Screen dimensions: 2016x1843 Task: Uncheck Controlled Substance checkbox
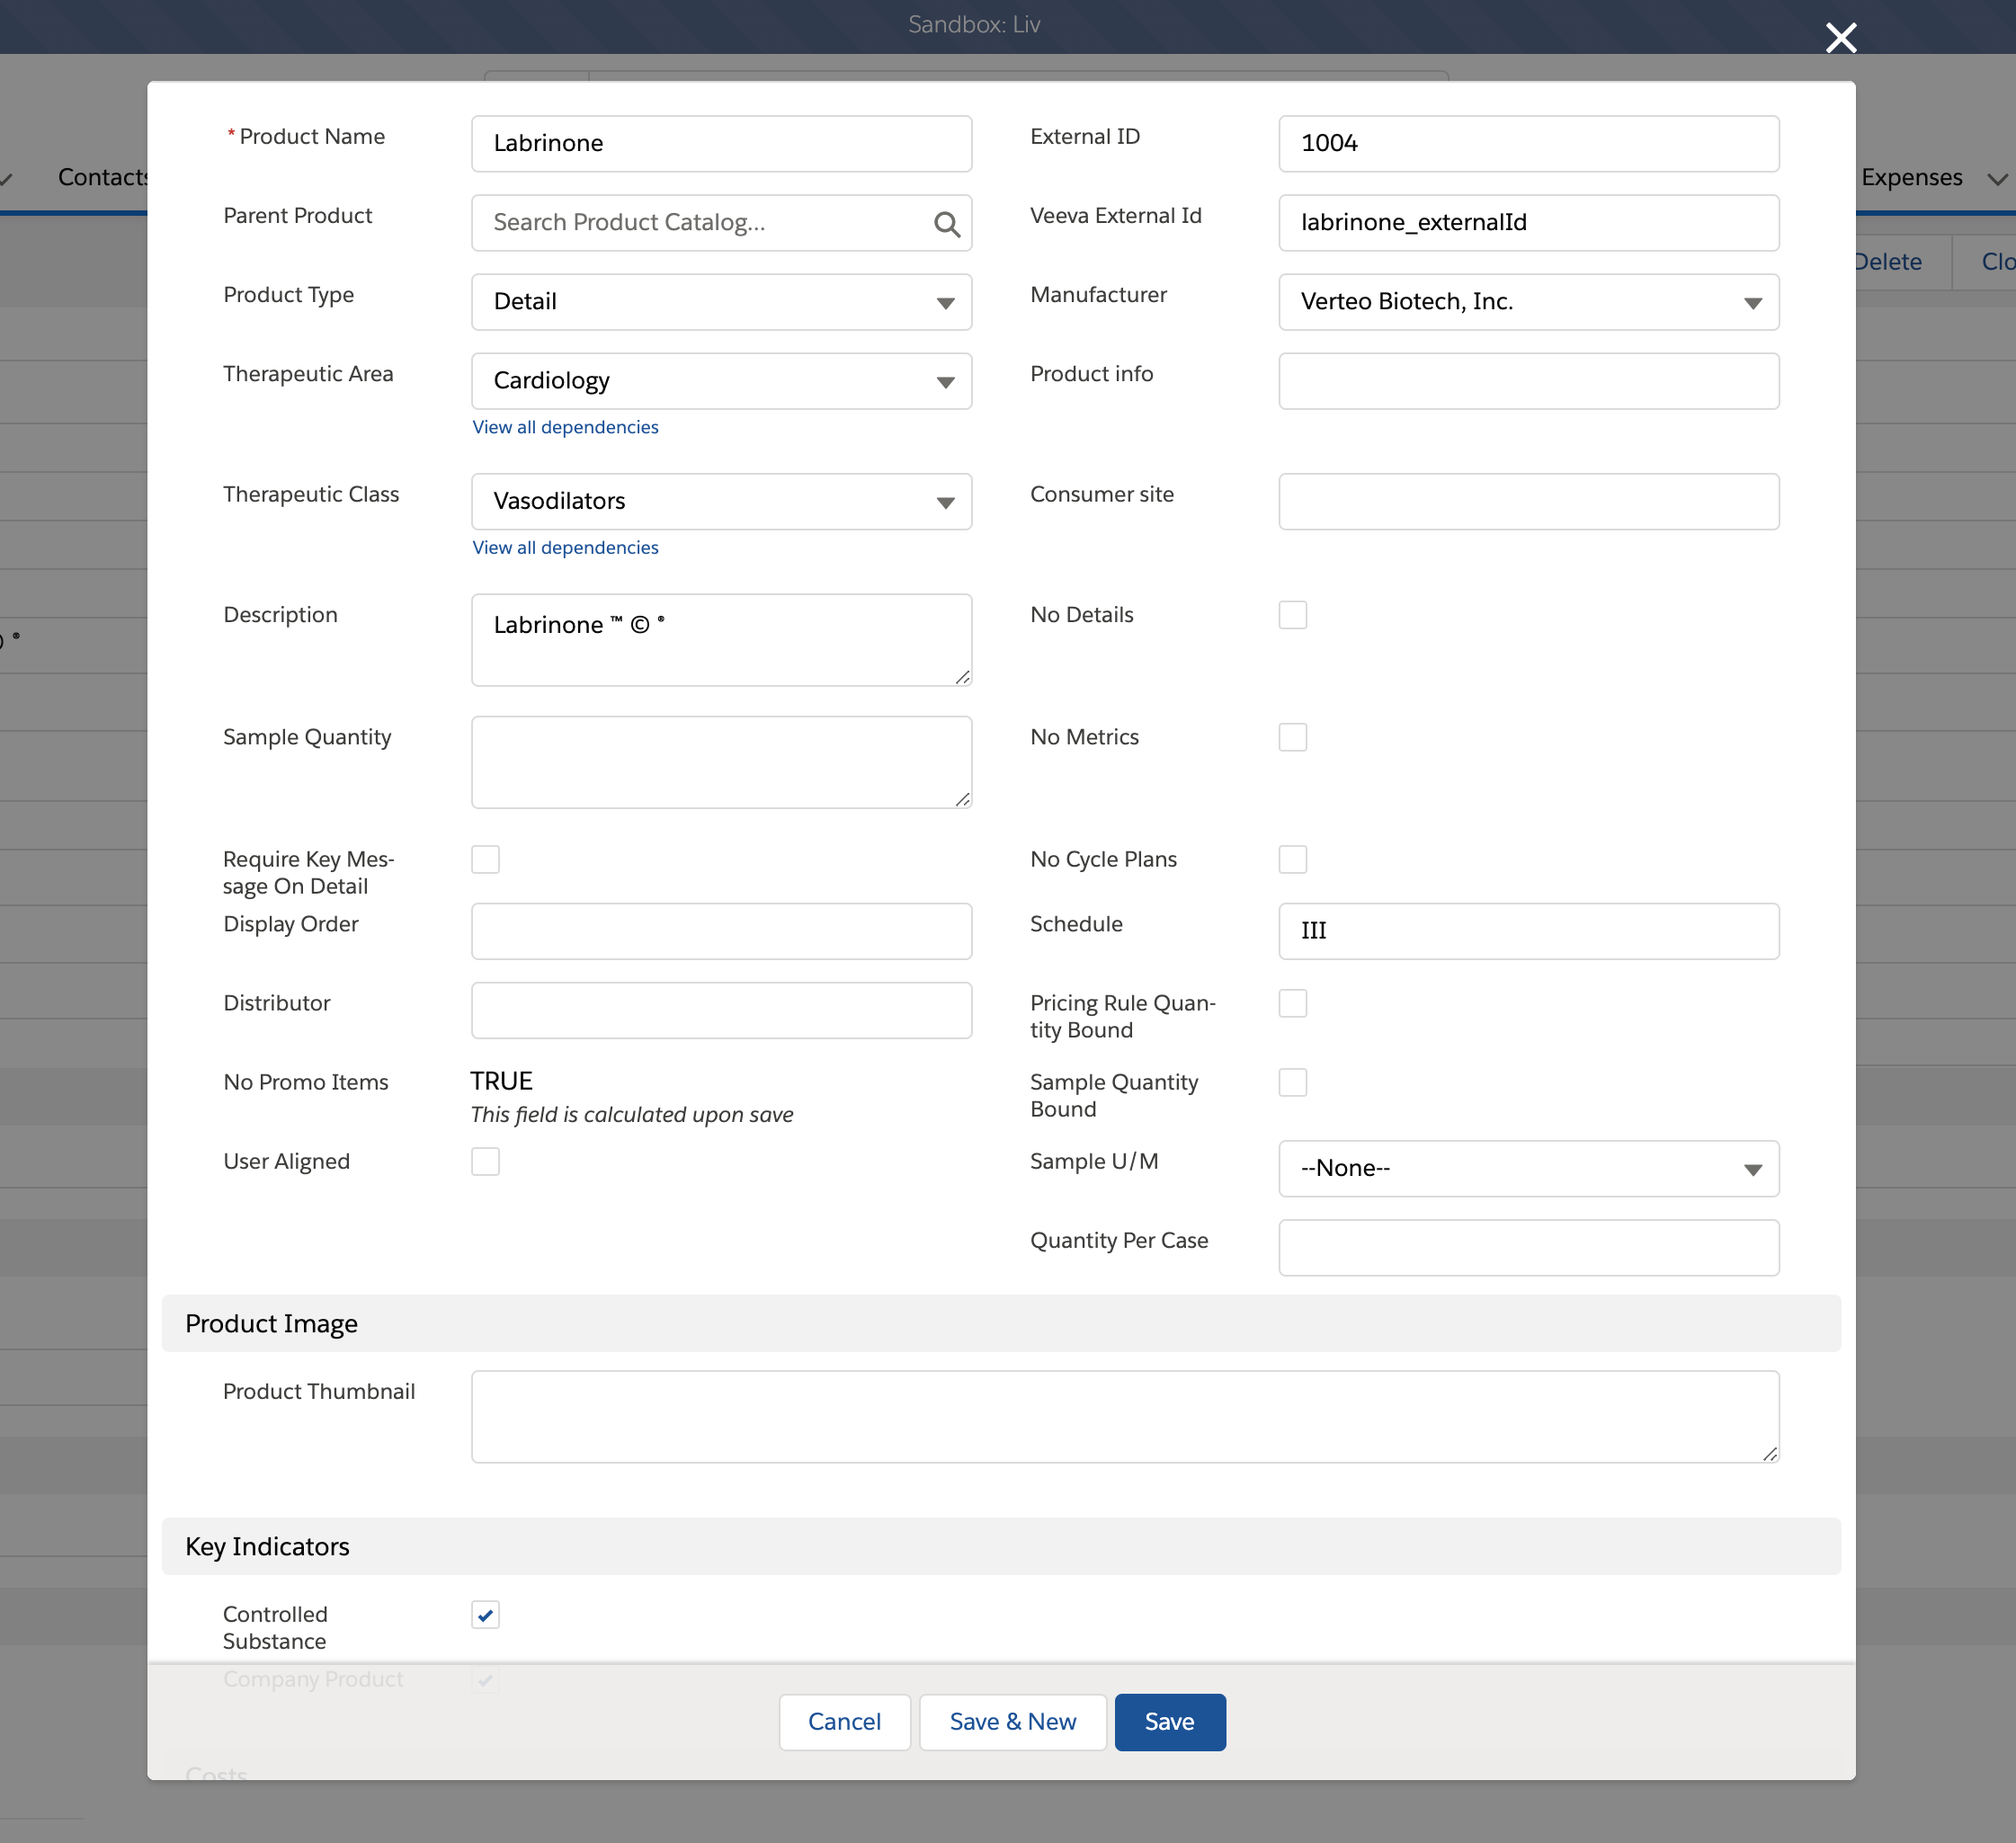pyautogui.click(x=485, y=1614)
